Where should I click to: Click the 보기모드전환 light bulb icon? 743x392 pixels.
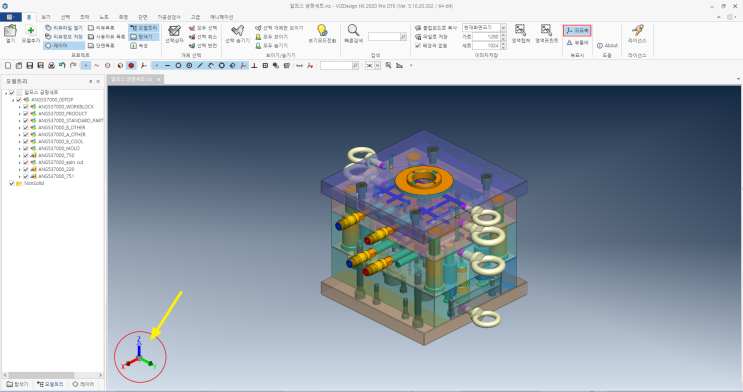pyautogui.click(x=322, y=31)
